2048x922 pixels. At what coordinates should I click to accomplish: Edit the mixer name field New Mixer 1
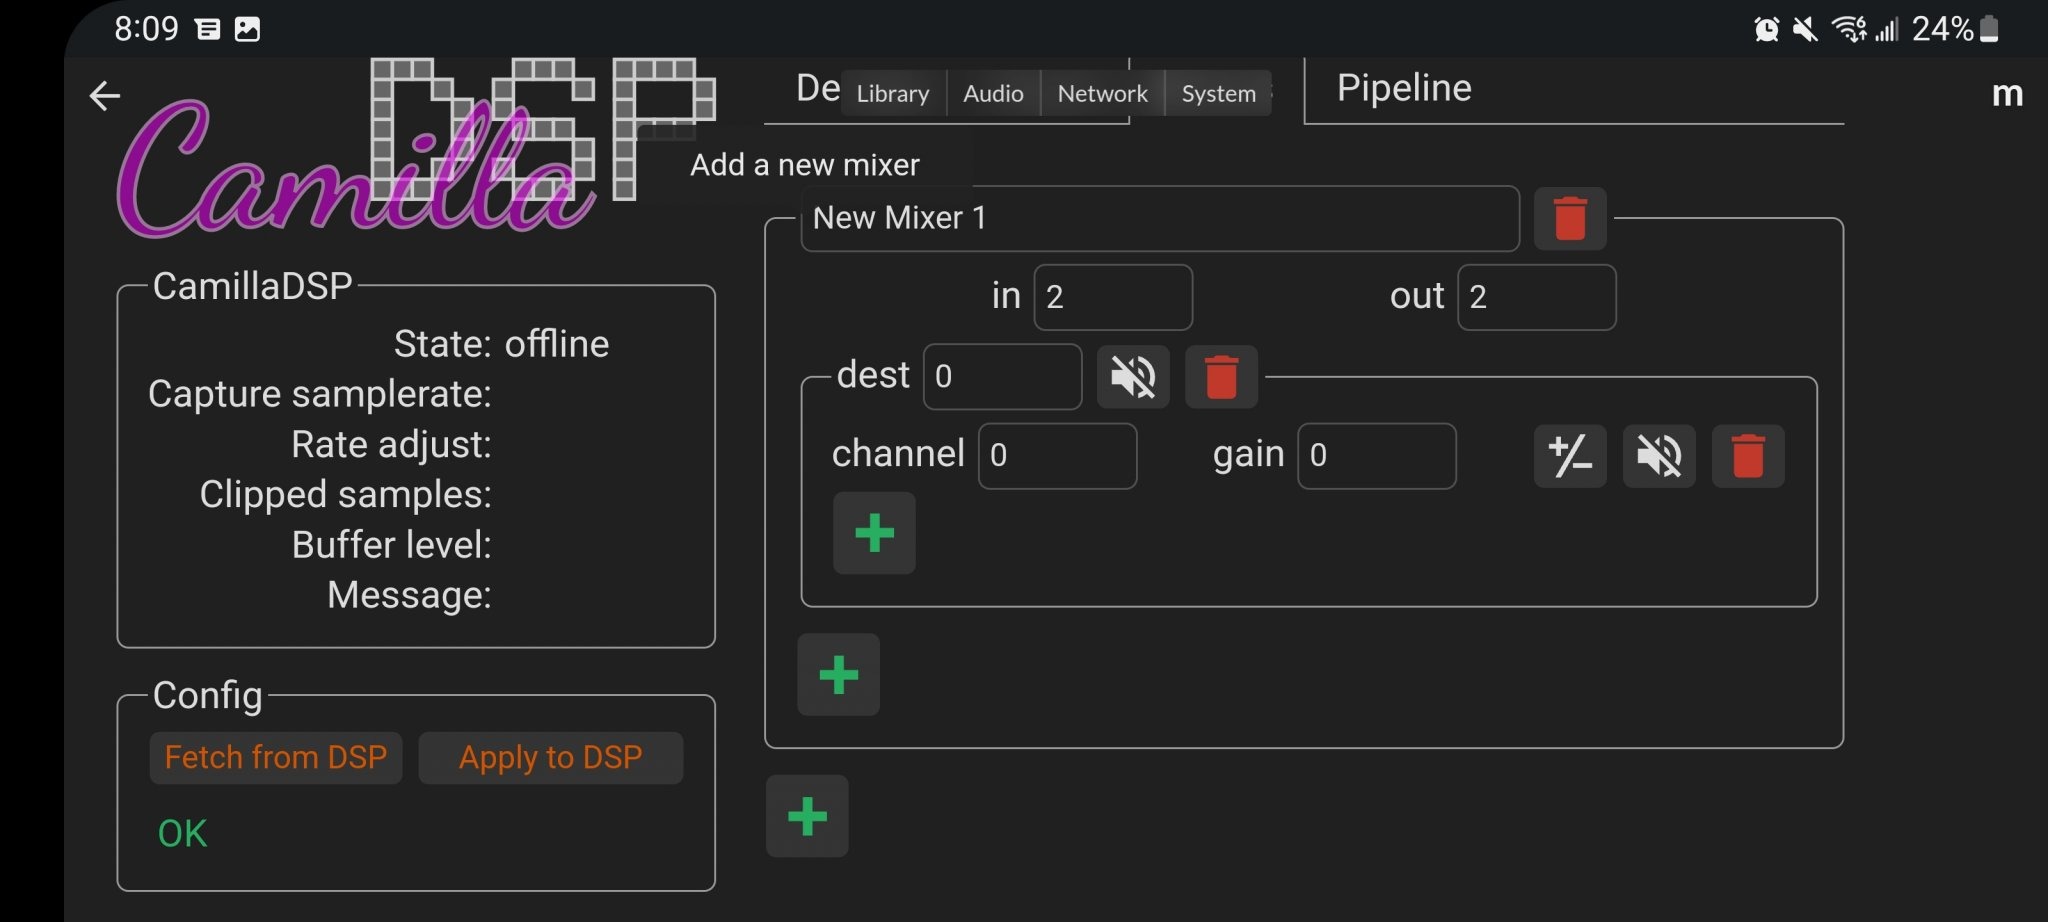pos(1160,218)
